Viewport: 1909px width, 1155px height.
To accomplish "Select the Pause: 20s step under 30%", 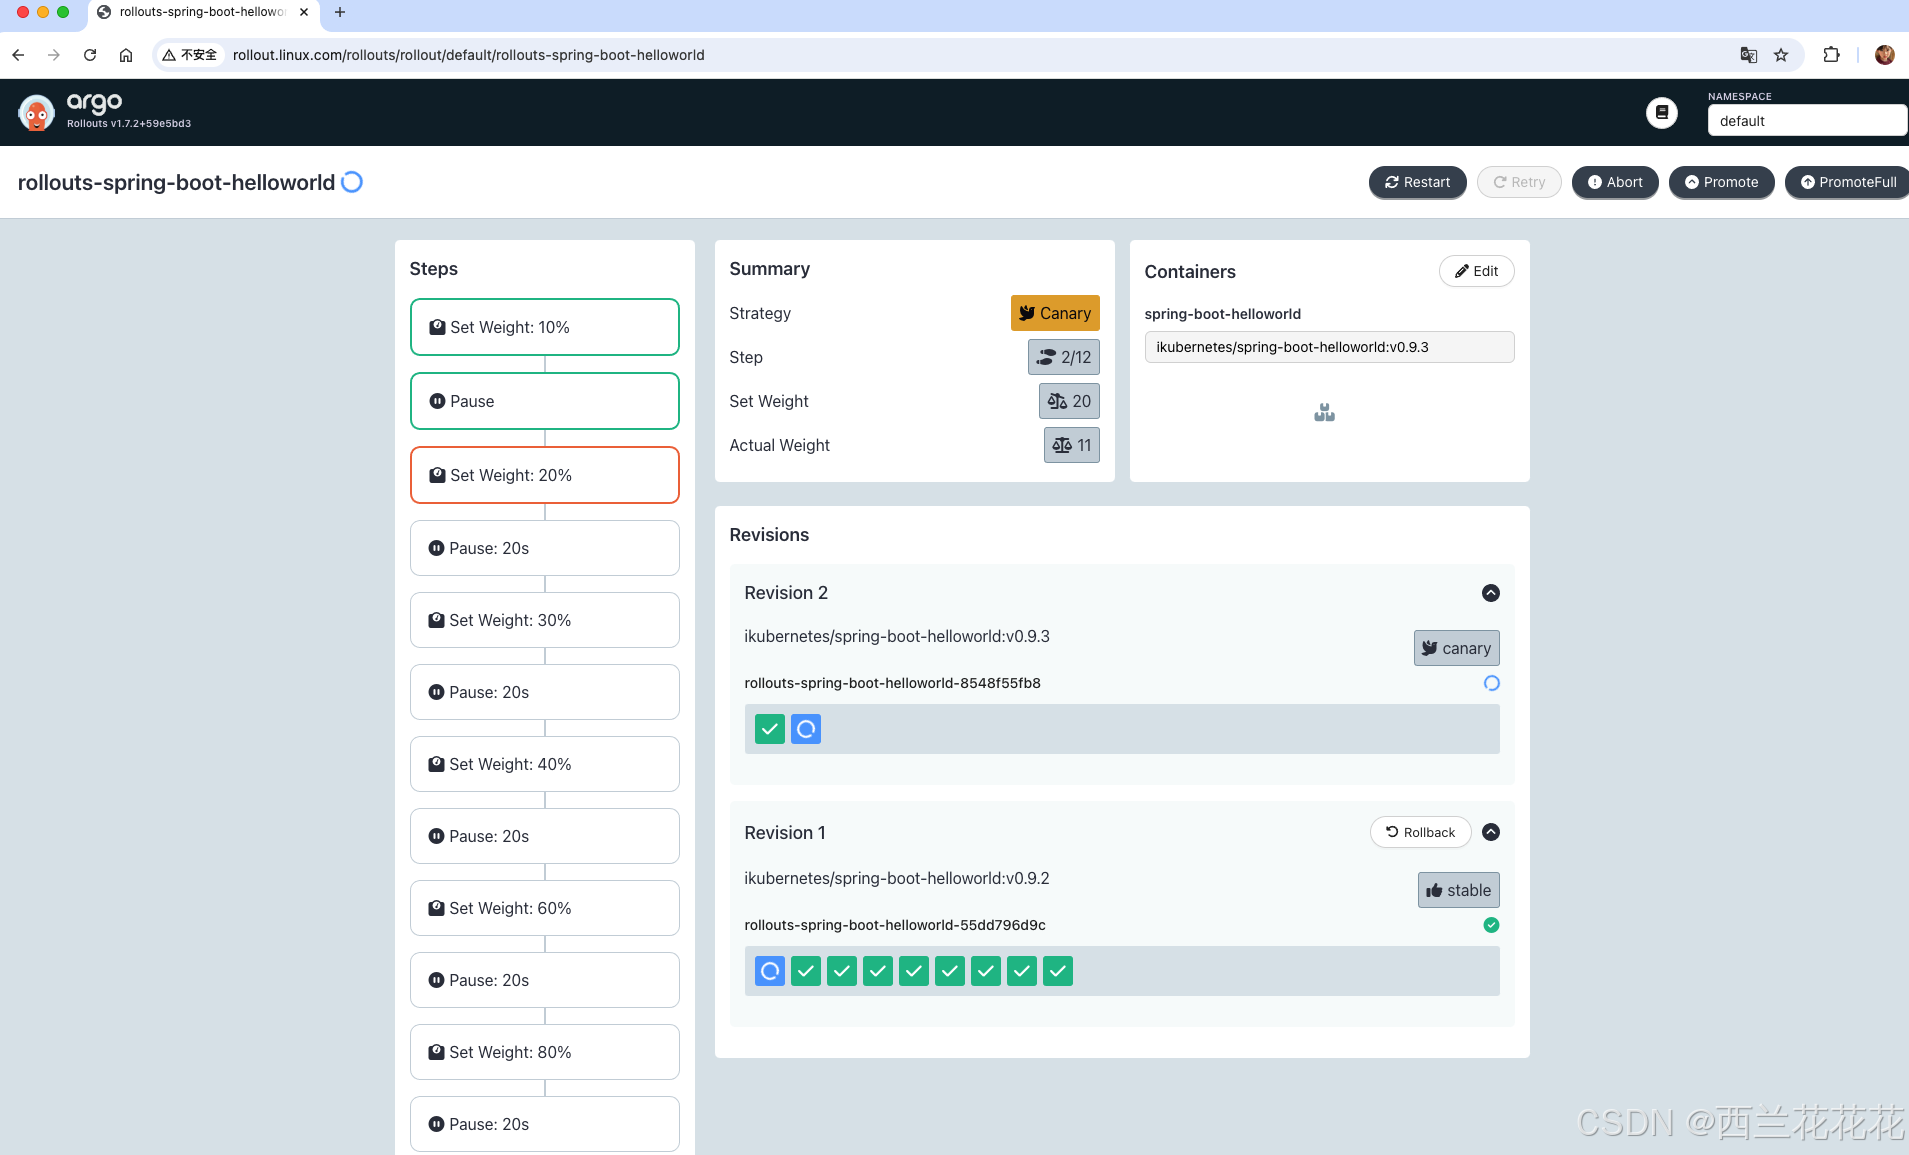I will click(545, 692).
